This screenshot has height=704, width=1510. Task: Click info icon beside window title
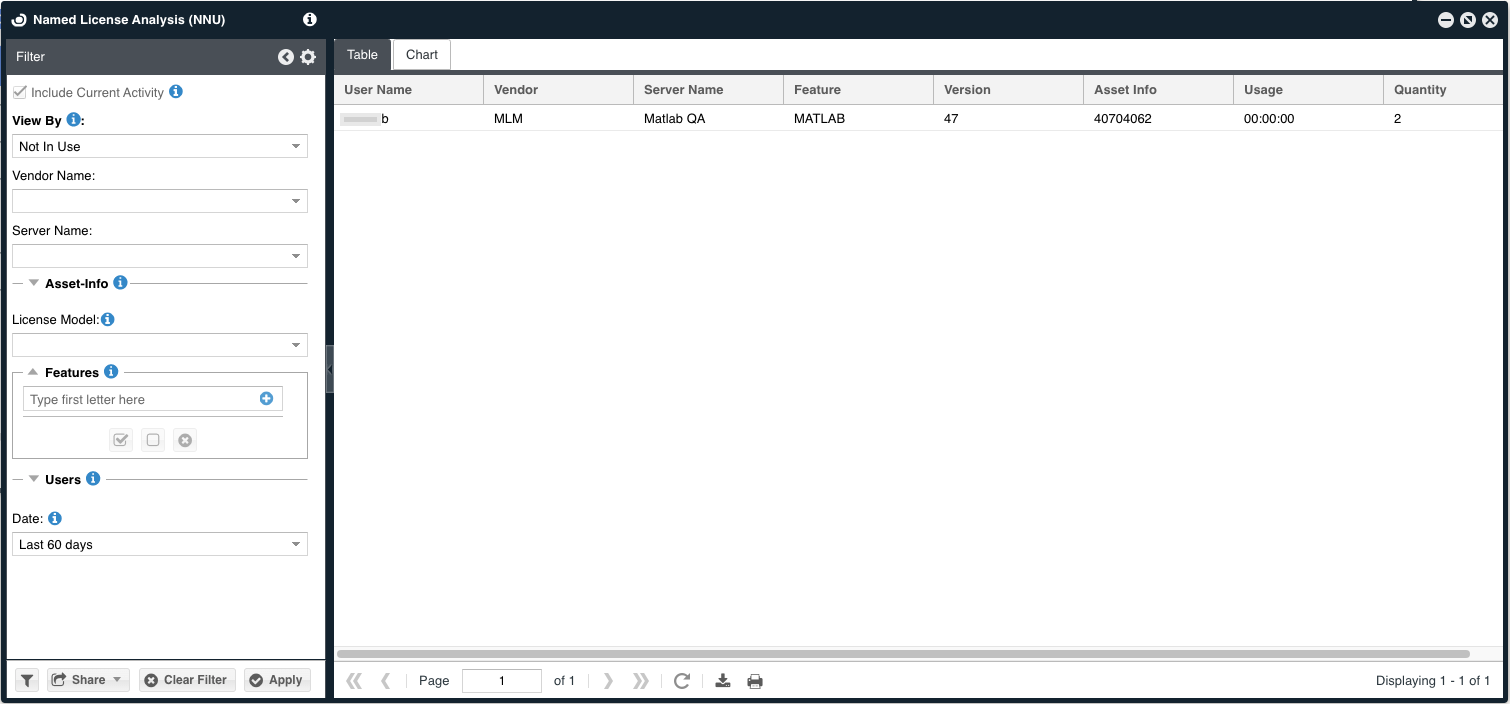coord(309,19)
